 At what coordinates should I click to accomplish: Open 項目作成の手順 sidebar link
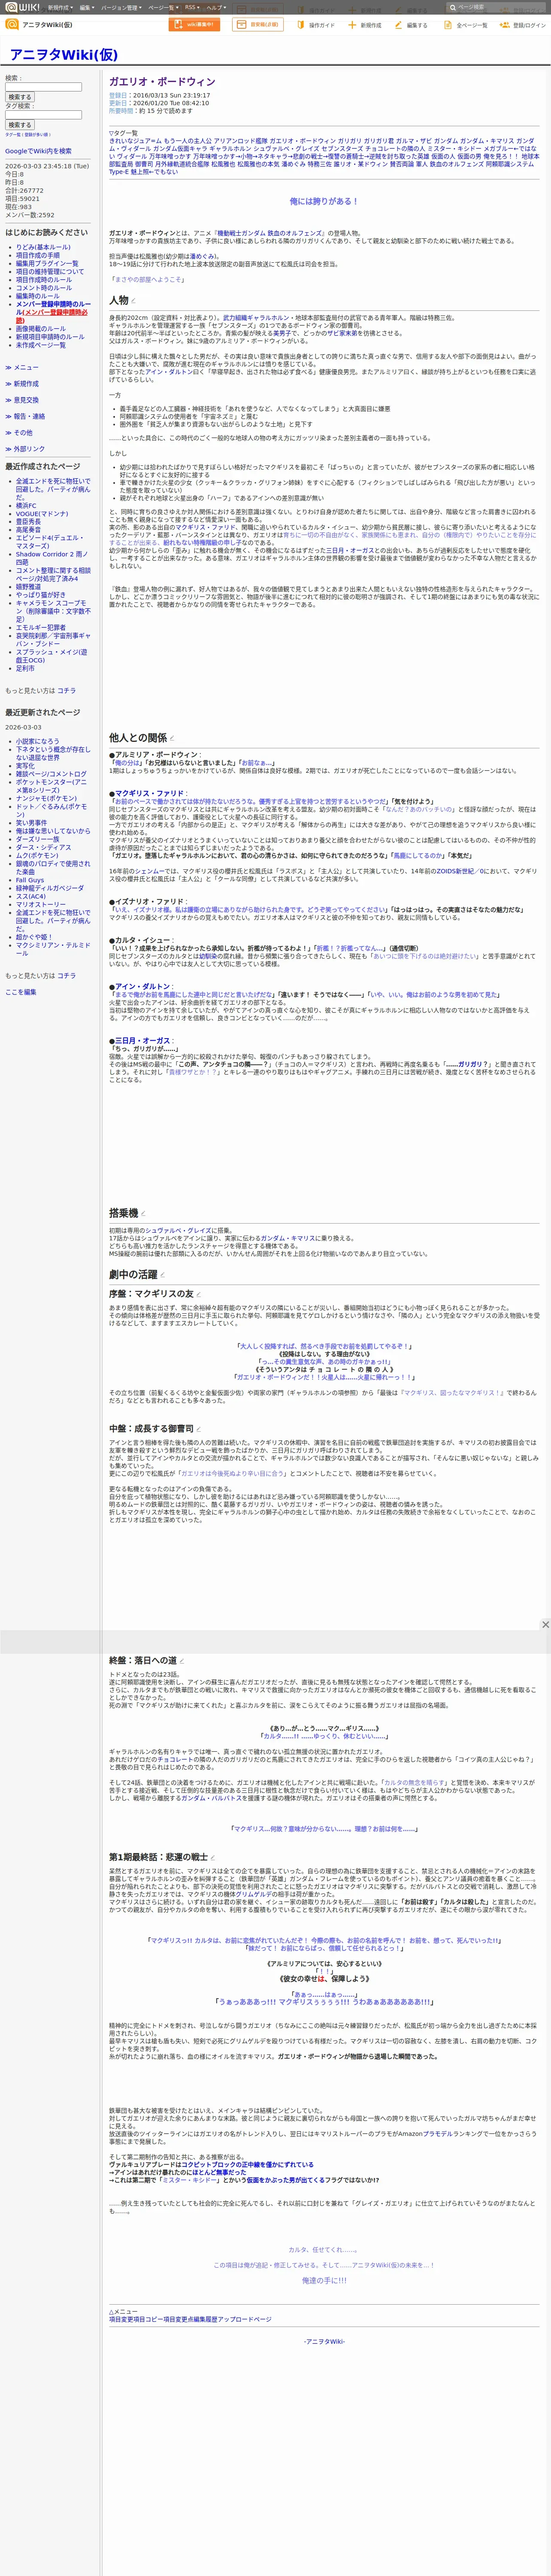tap(38, 255)
